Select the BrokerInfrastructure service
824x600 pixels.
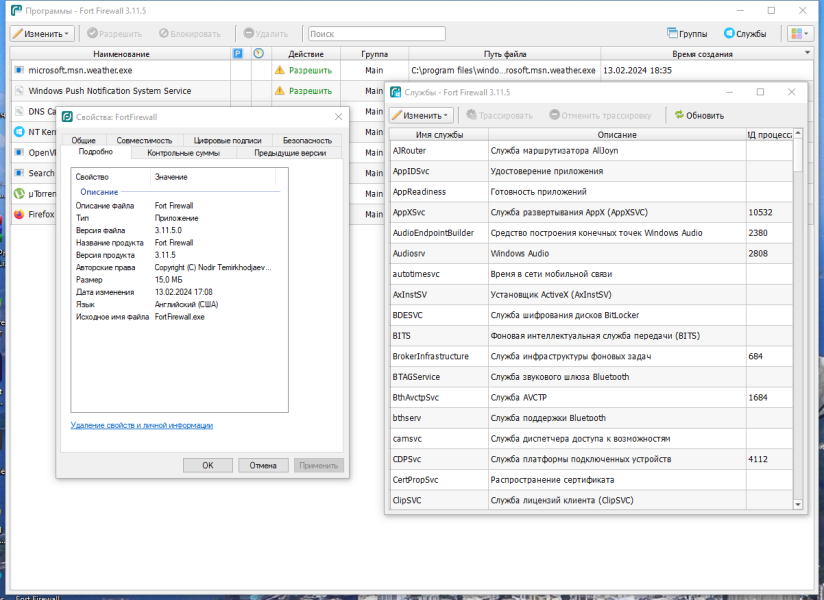pos(591,356)
